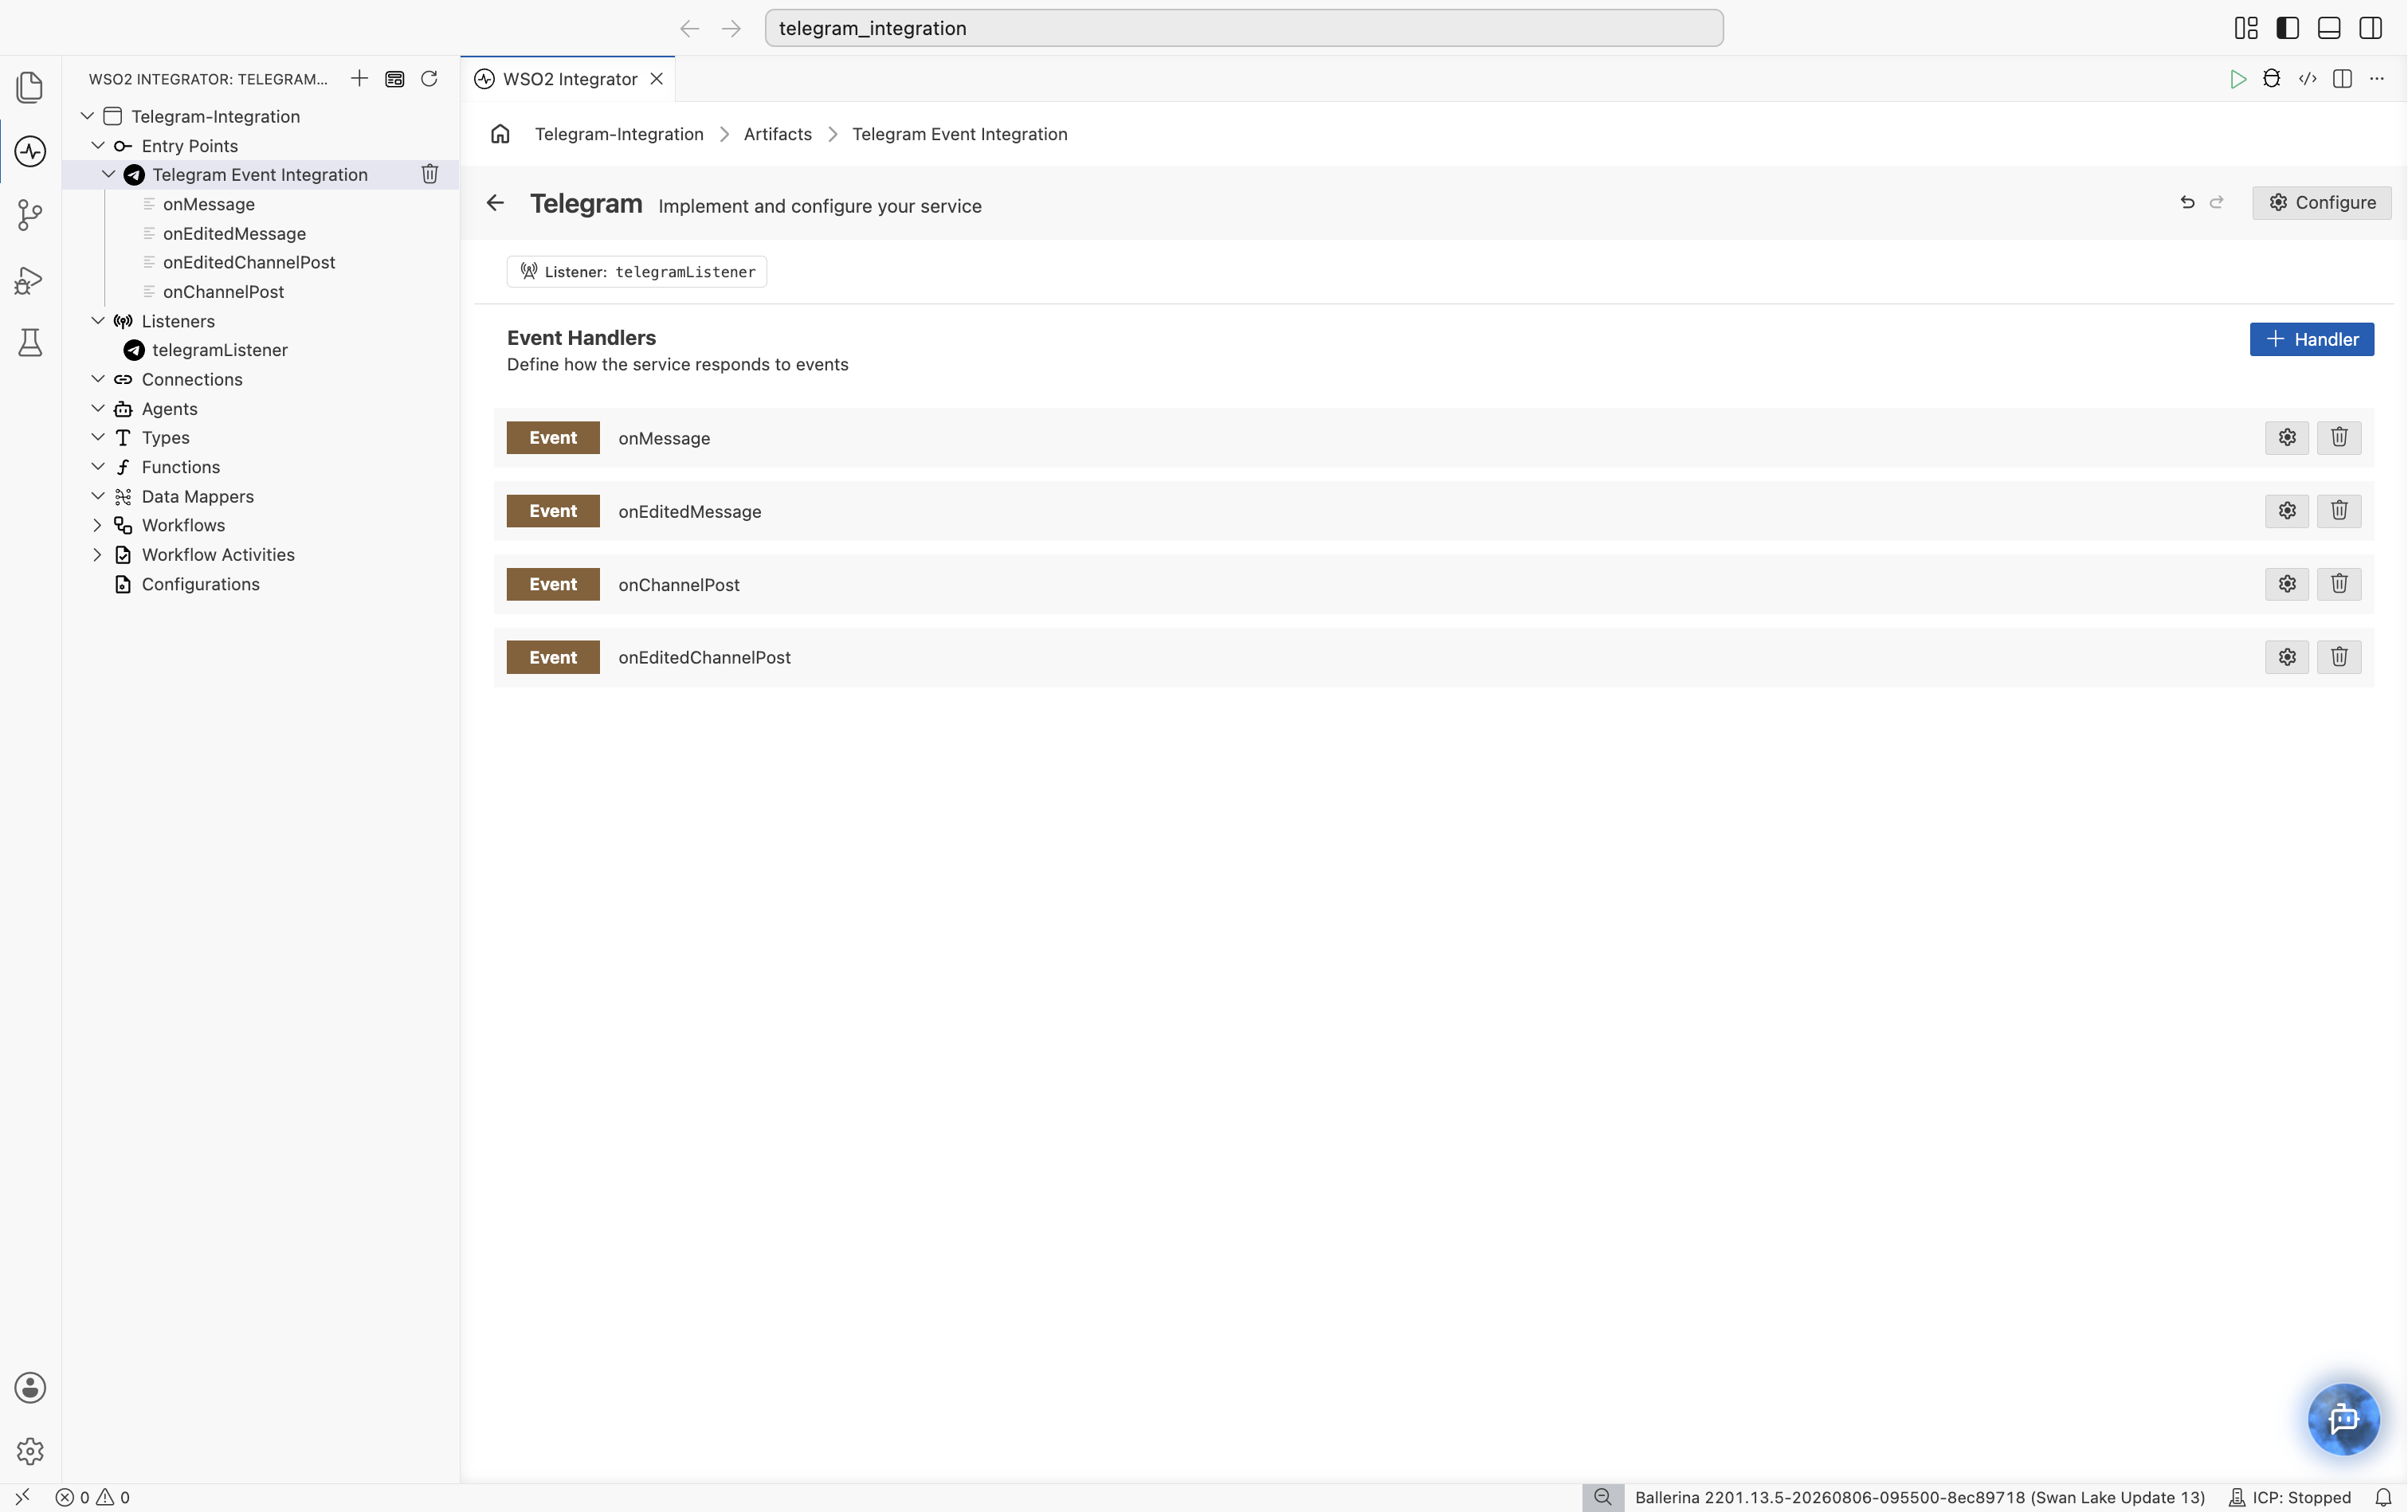Open Telegram-Integration breadcrumb

pos(619,134)
